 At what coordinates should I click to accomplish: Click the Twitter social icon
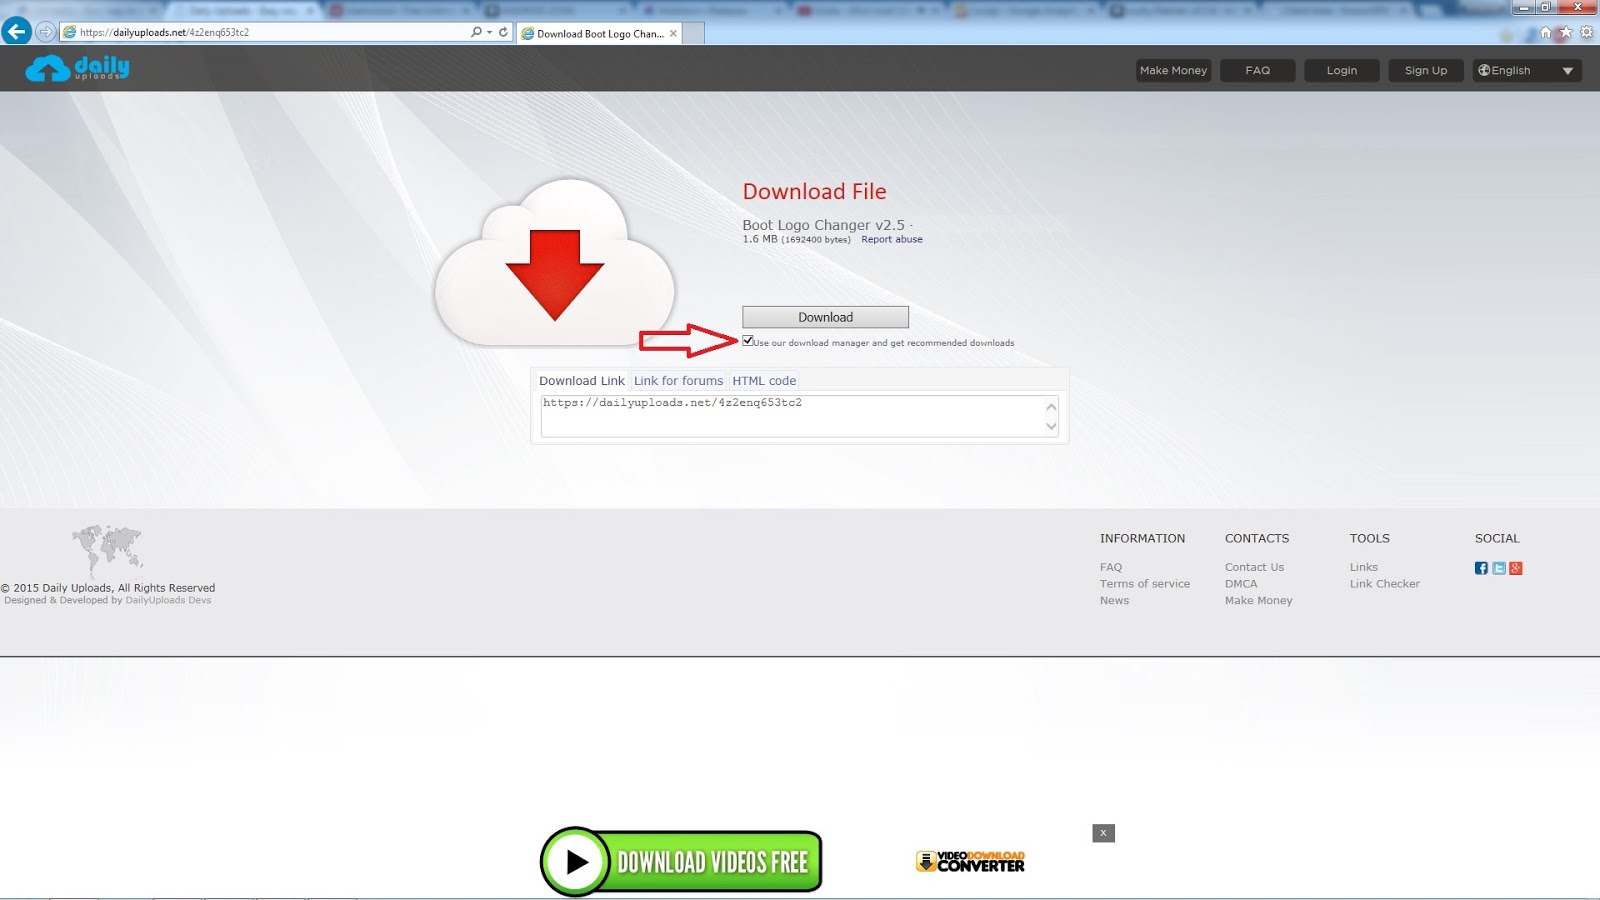point(1499,568)
